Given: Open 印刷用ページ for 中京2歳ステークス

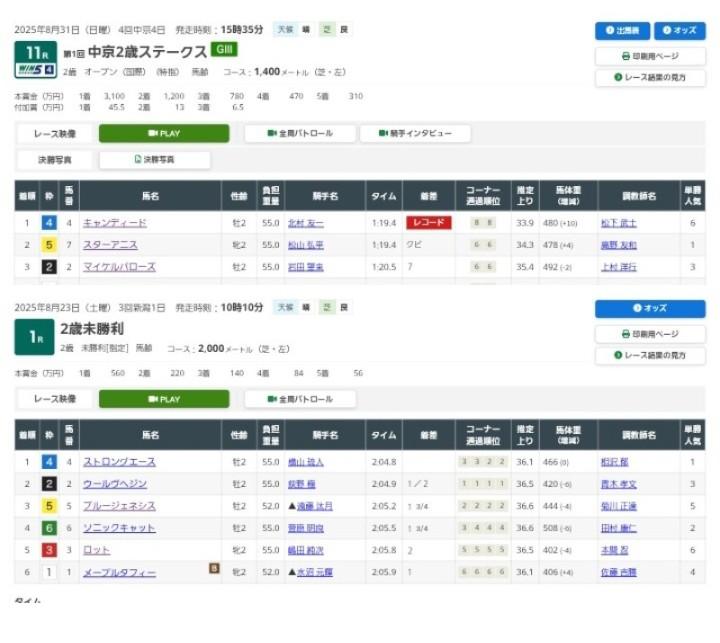Looking at the screenshot, I should click(x=650, y=56).
